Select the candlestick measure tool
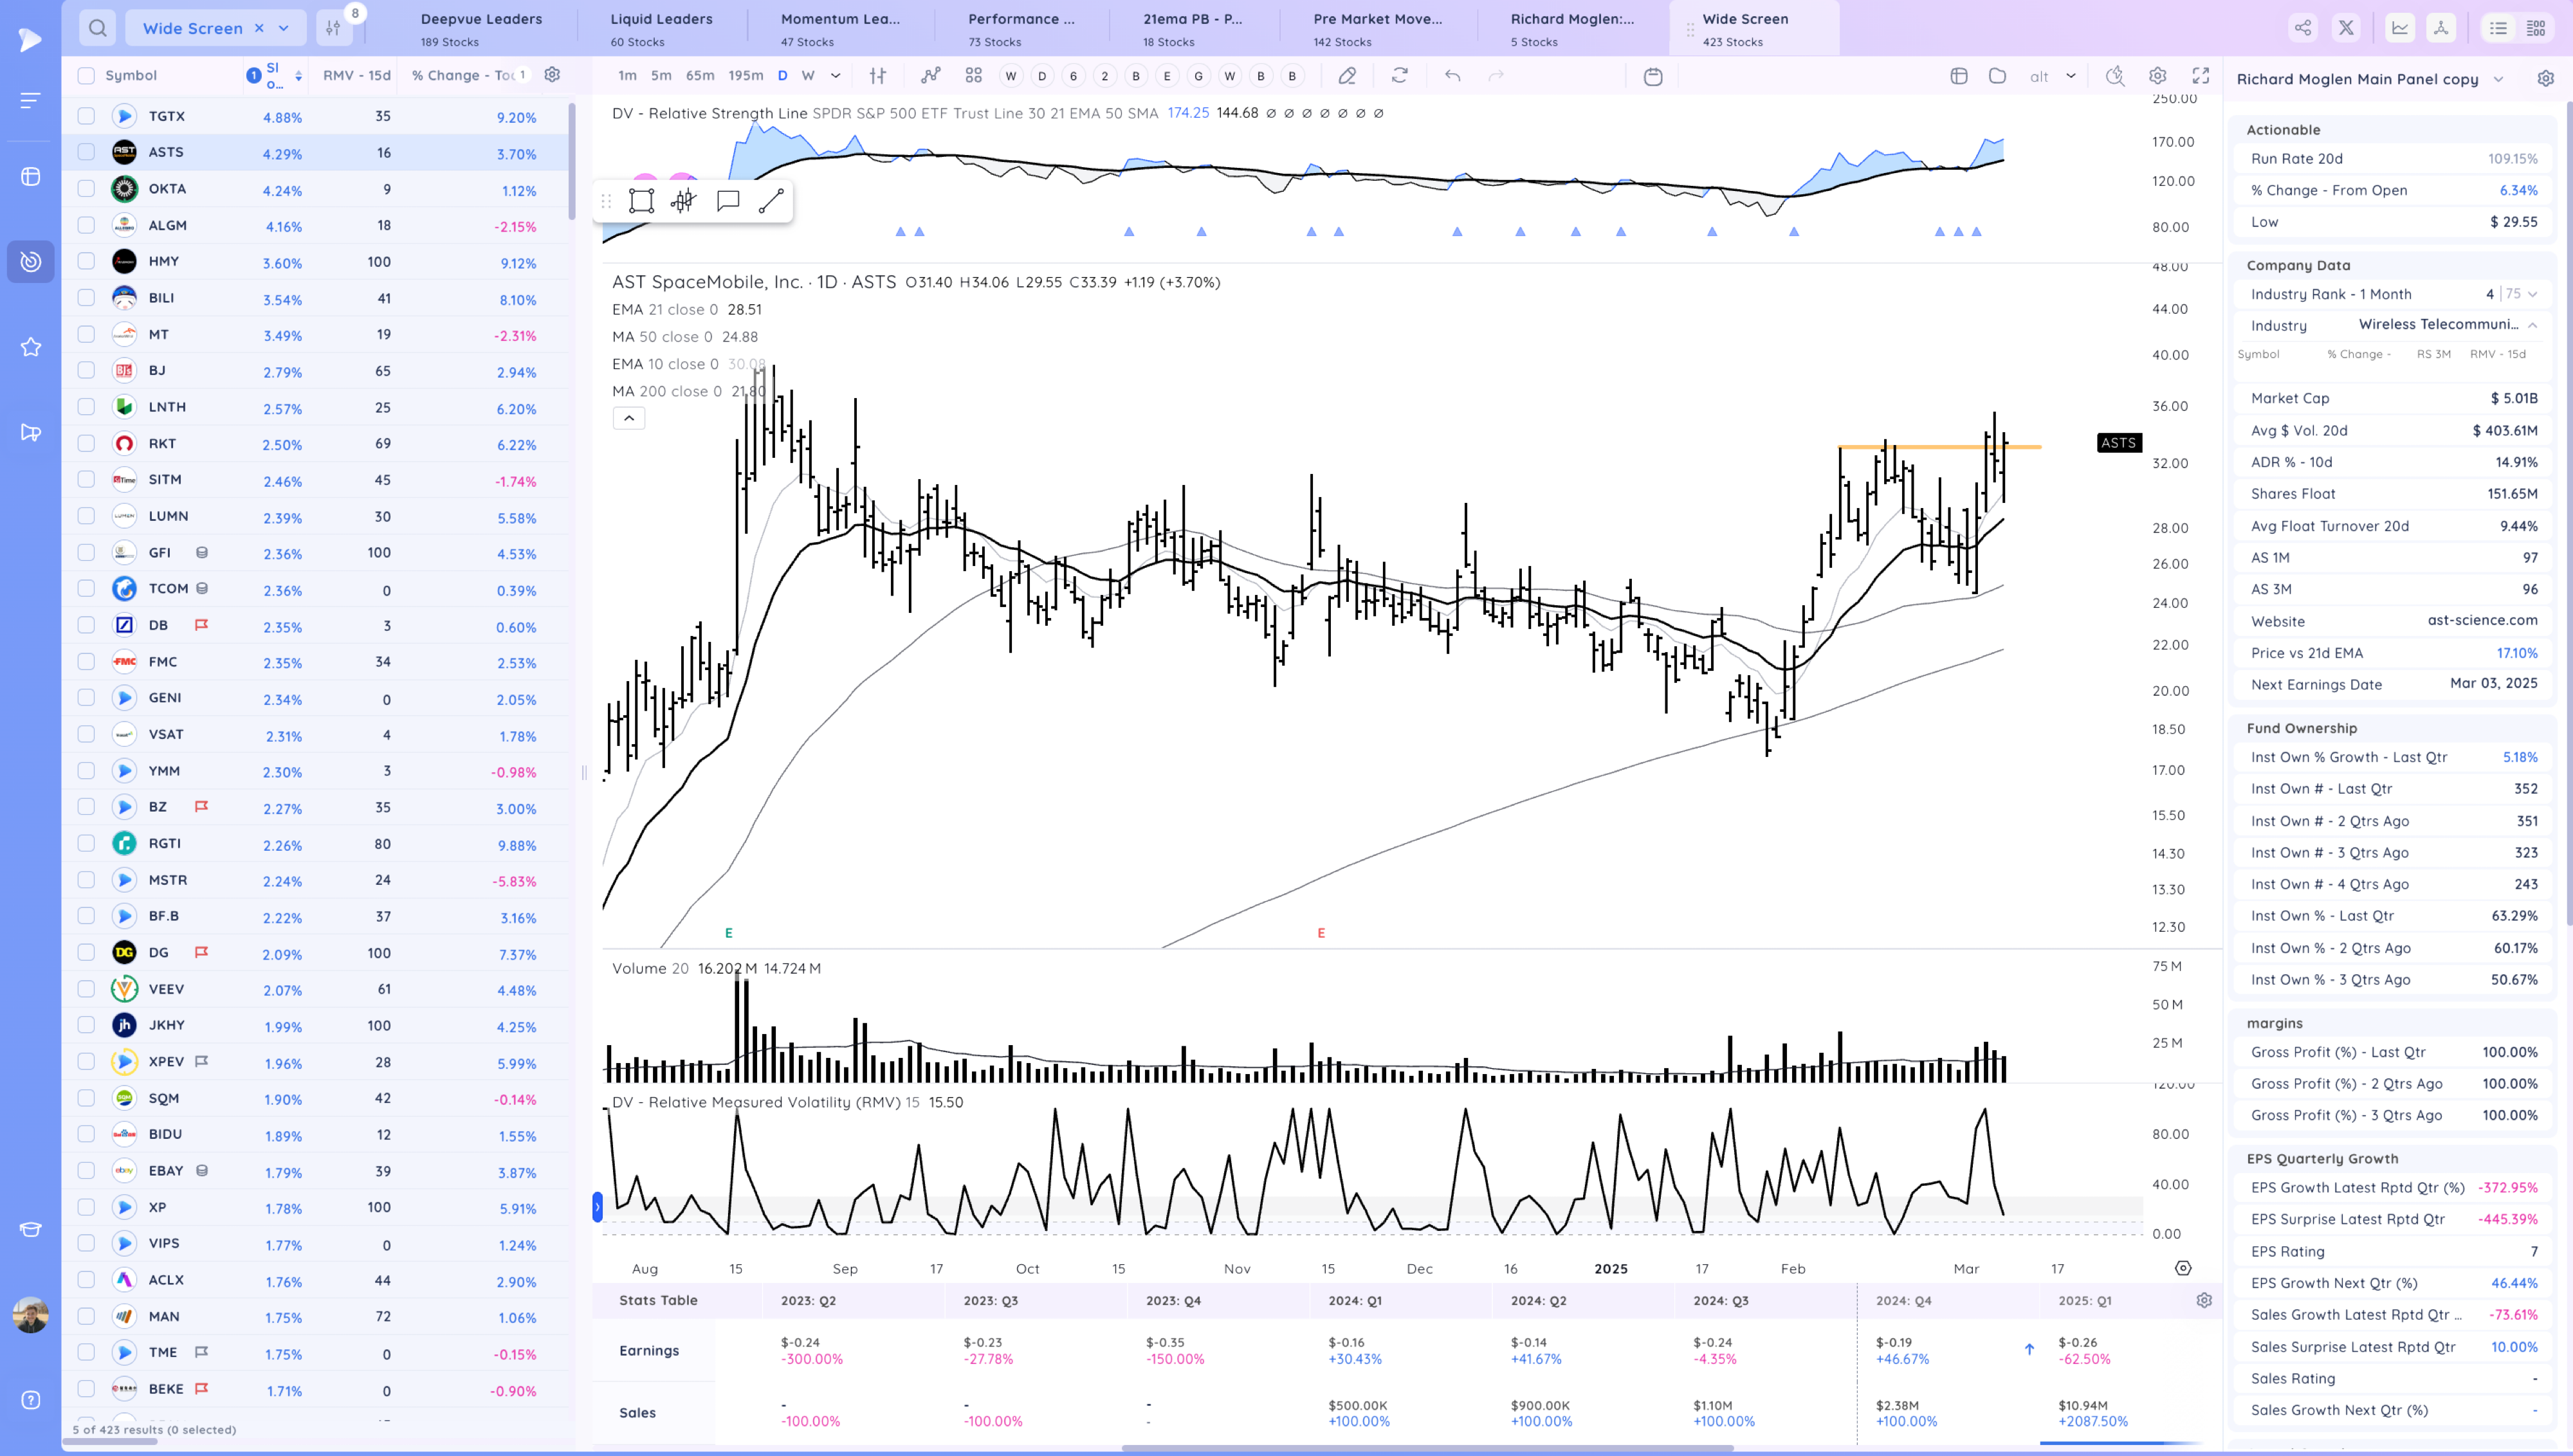Screen dimensions: 2573x1456 683,201
